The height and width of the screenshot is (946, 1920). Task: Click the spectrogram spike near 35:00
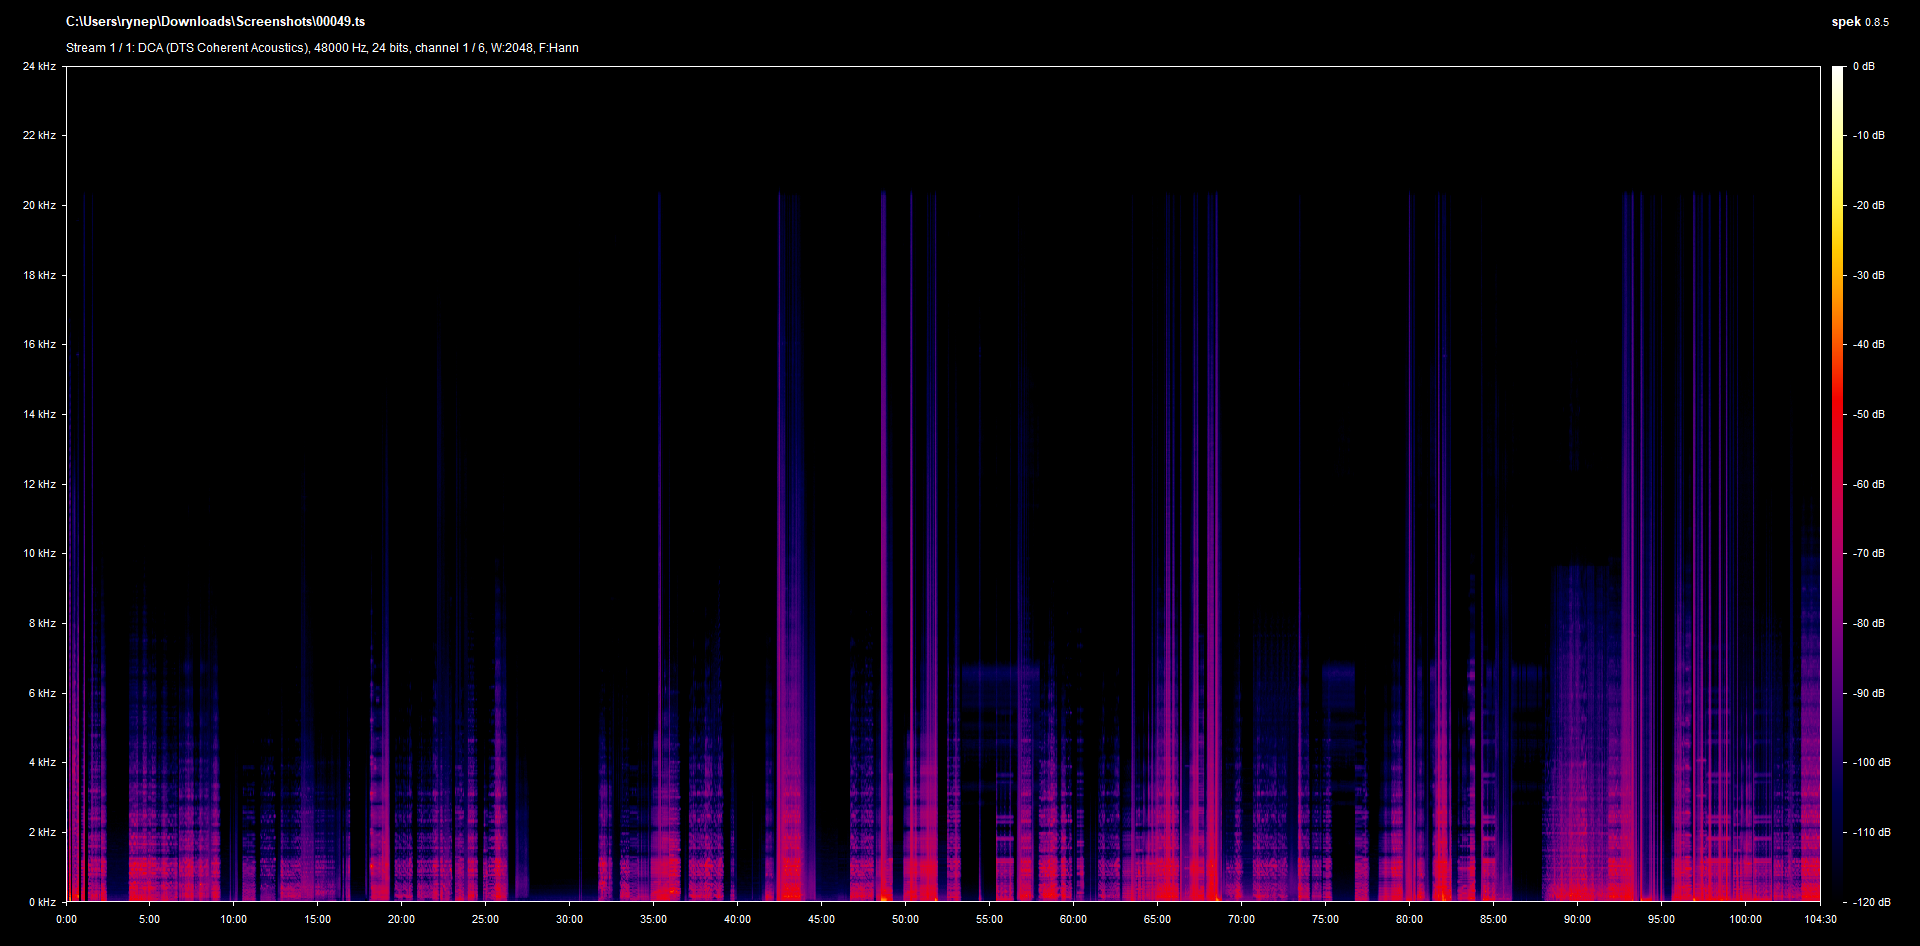pyautogui.click(x=659, y=548)
